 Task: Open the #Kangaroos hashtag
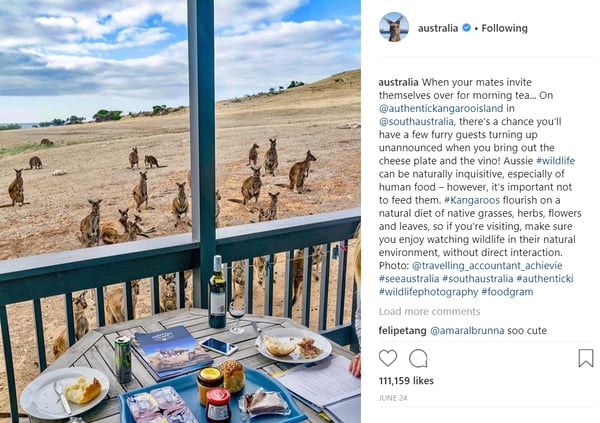pos(472,200)
